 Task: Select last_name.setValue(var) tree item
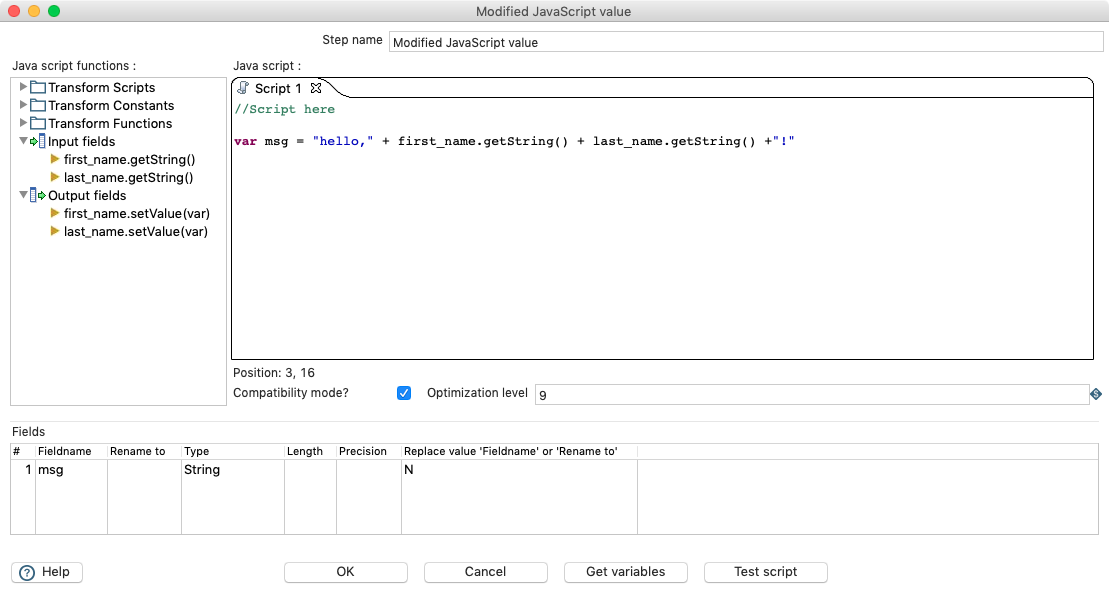136,231
